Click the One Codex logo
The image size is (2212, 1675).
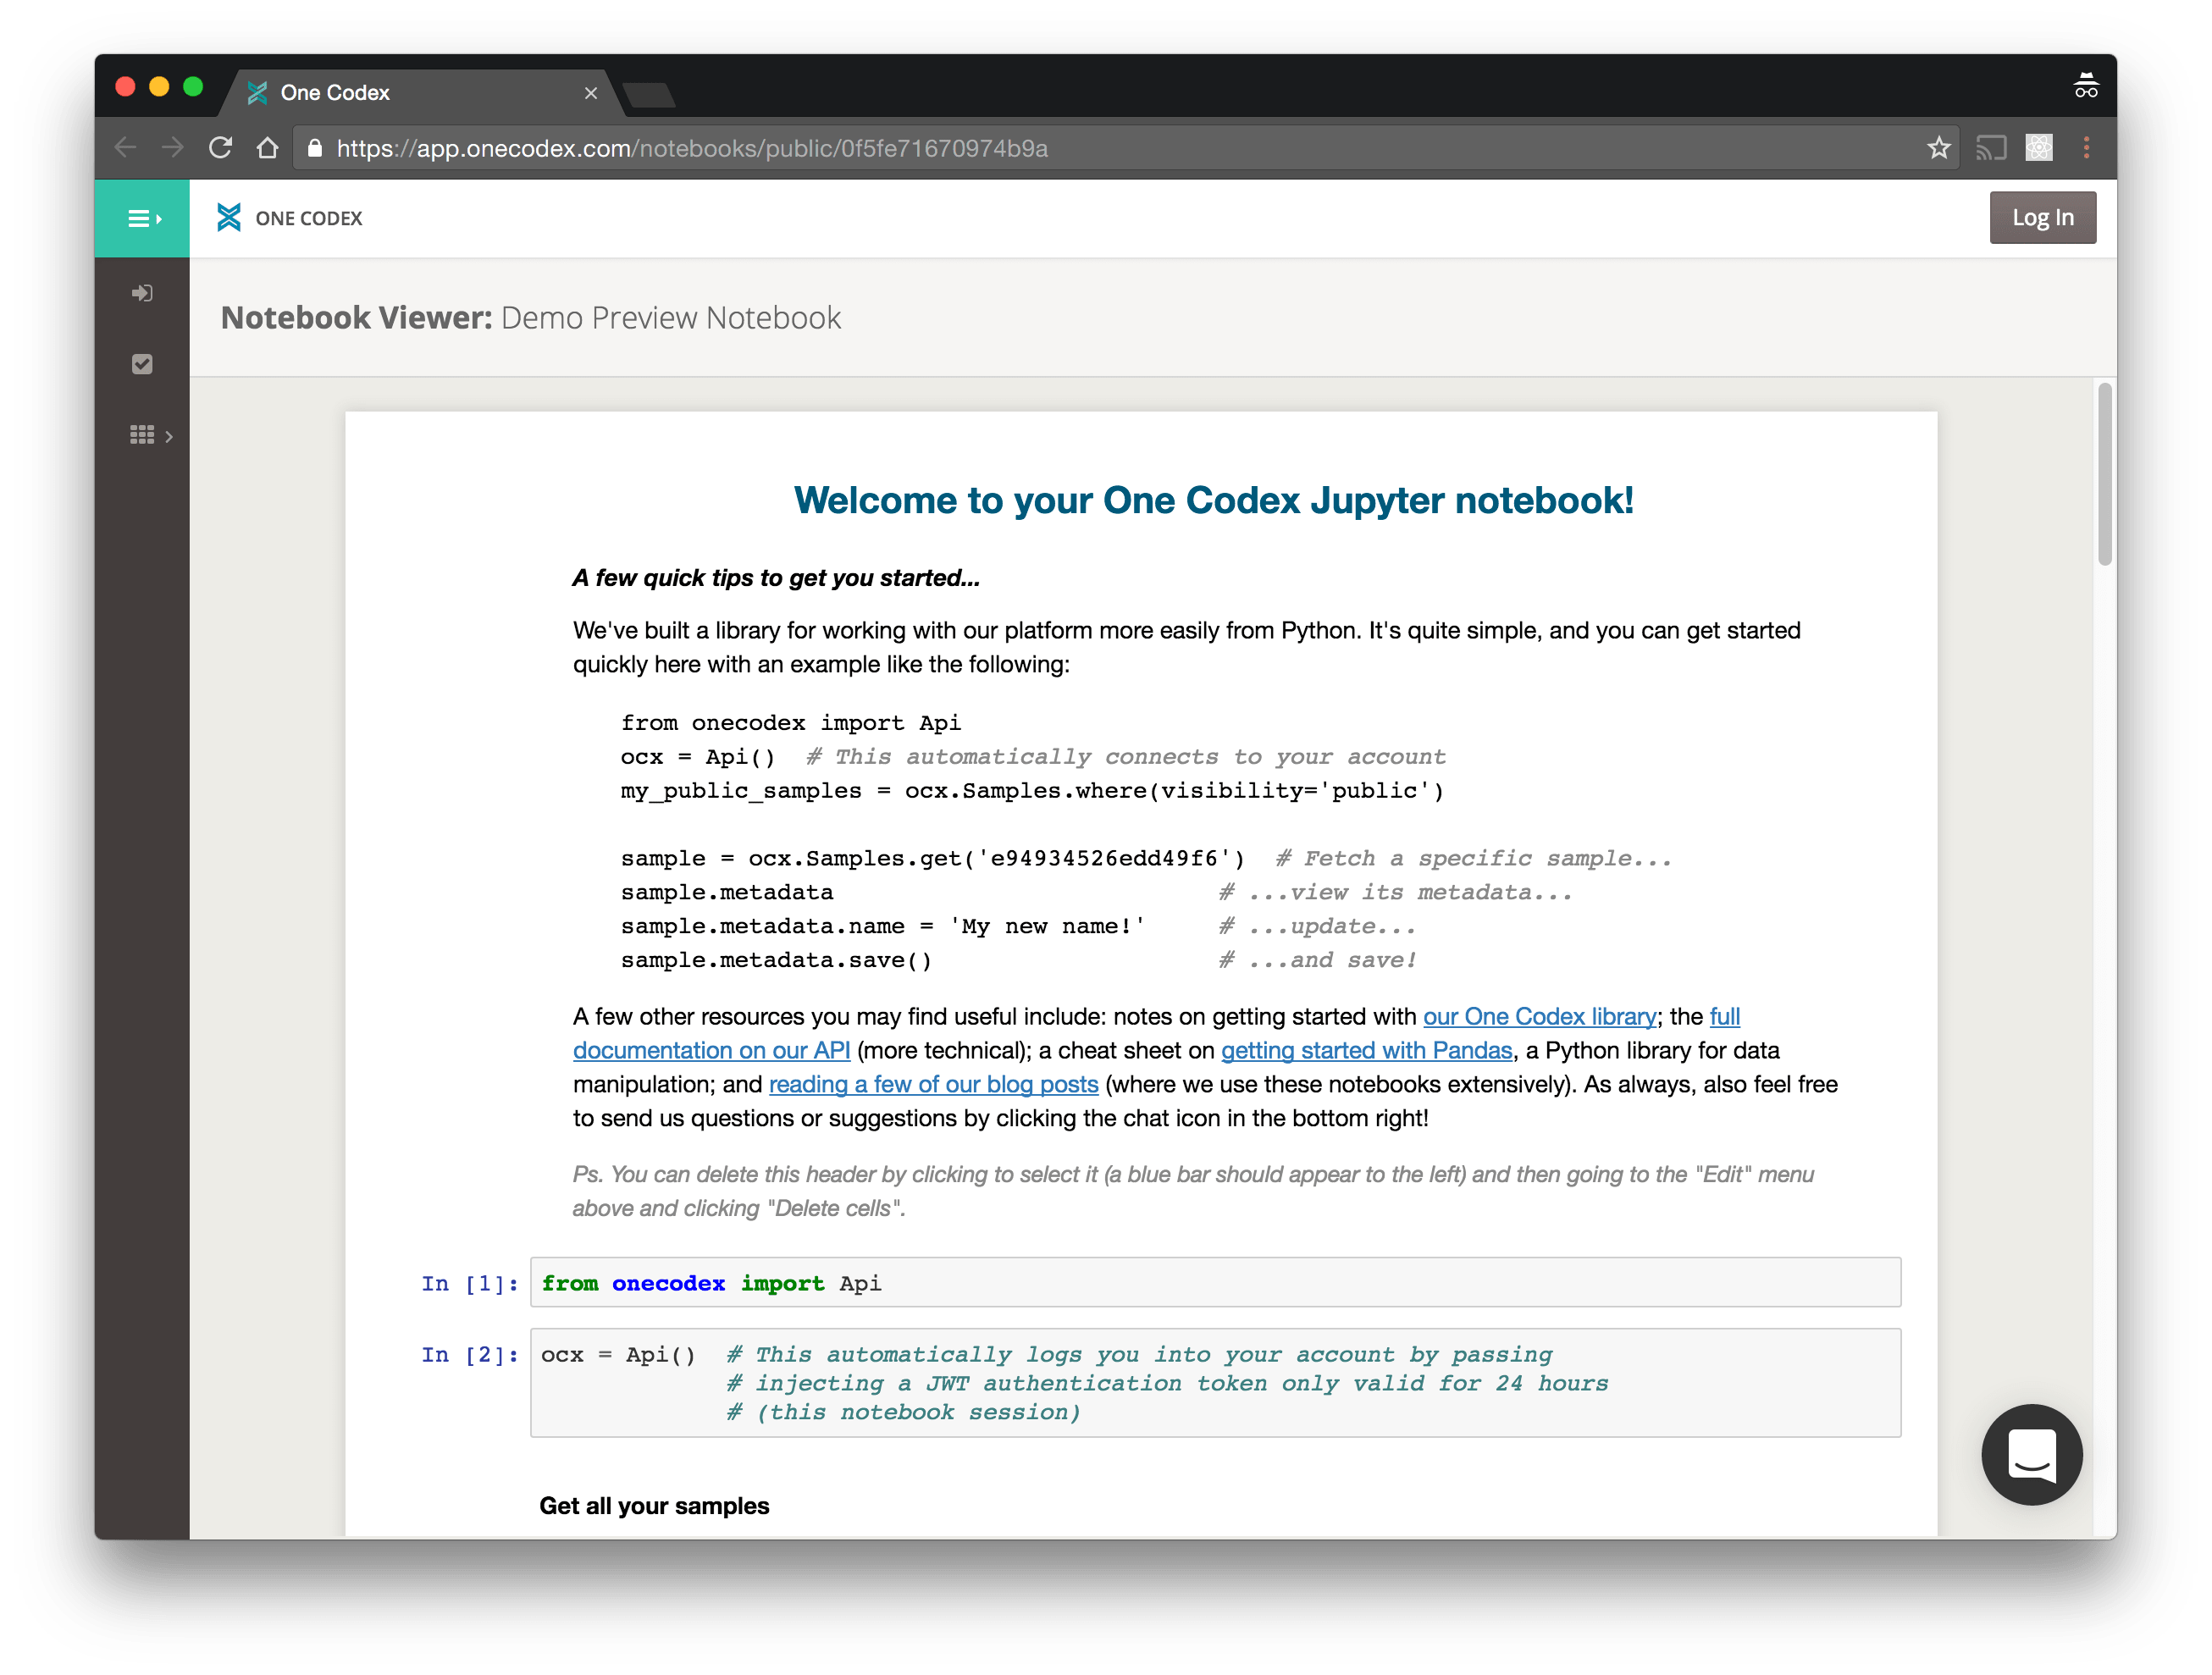click(229, 218)
